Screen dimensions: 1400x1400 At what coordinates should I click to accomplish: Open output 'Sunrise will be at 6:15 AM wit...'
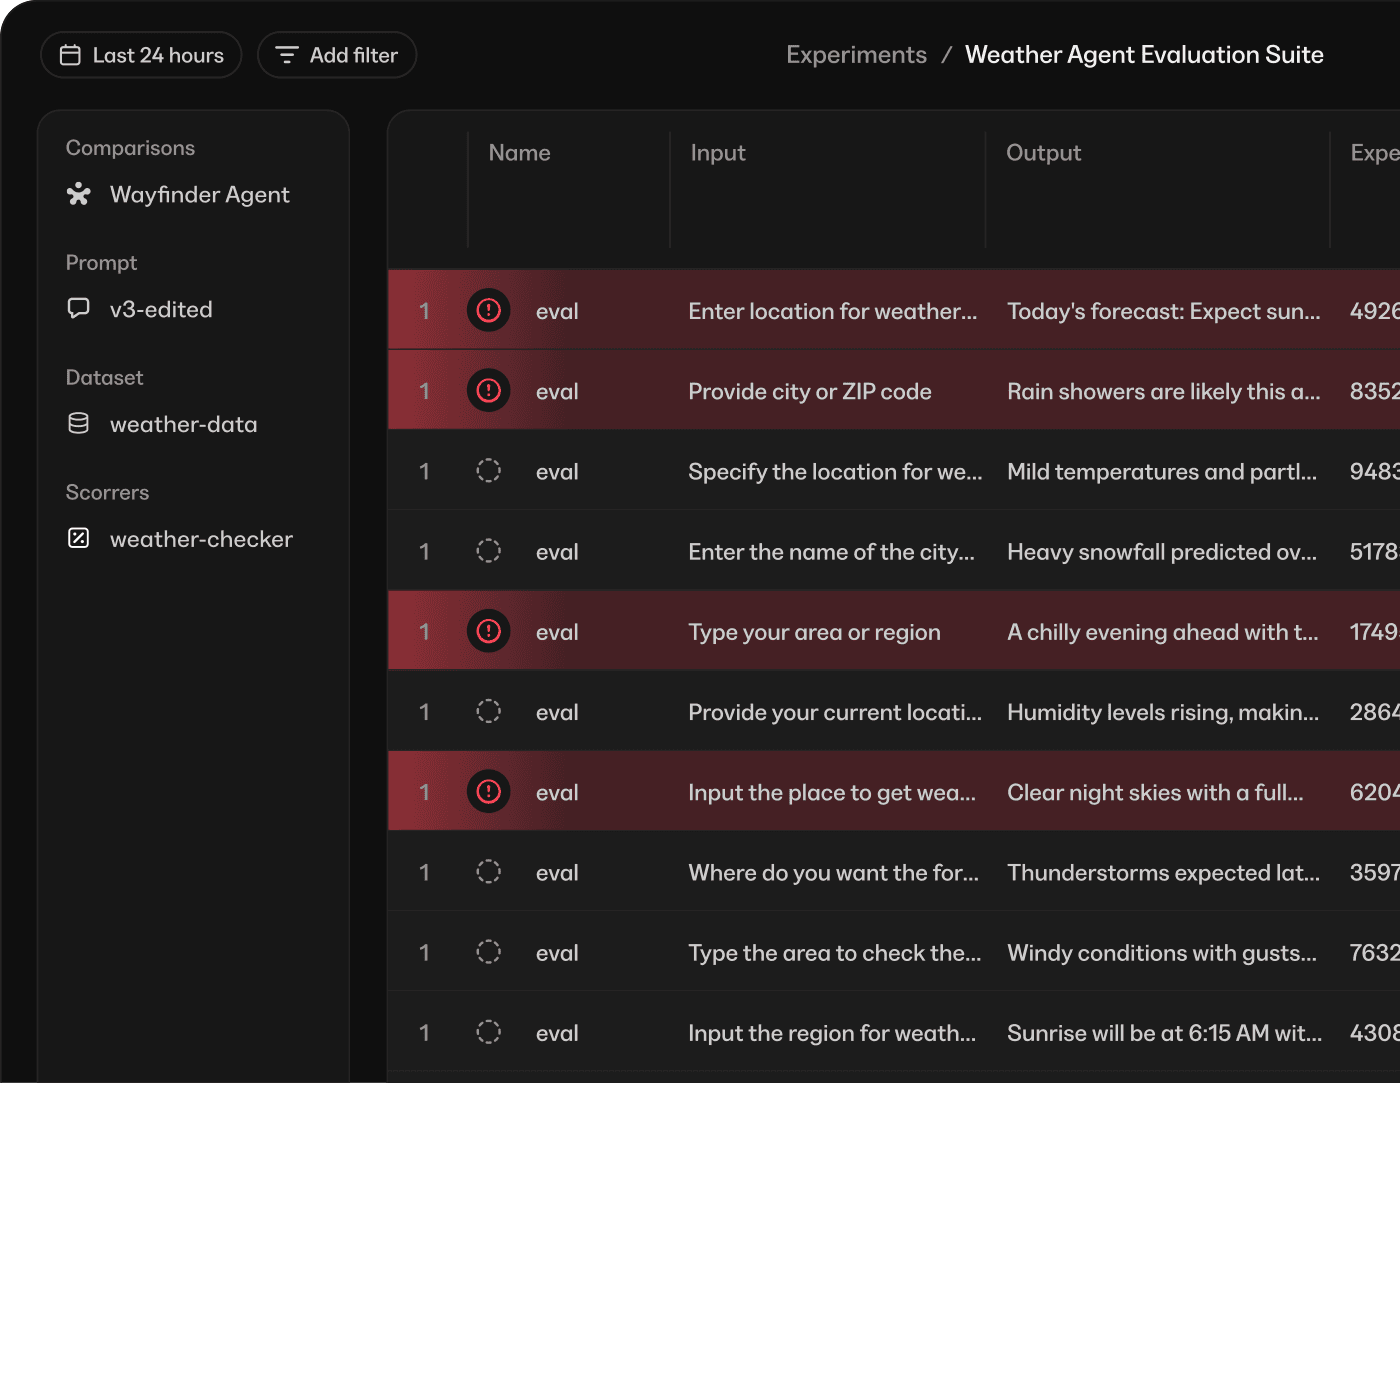[1165, 1034]
